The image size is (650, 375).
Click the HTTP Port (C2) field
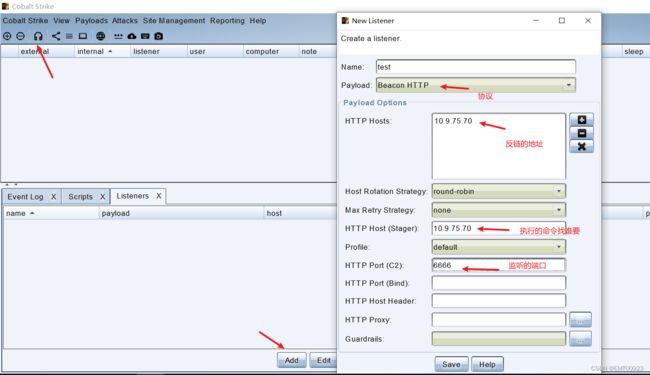tap(498, 265)
